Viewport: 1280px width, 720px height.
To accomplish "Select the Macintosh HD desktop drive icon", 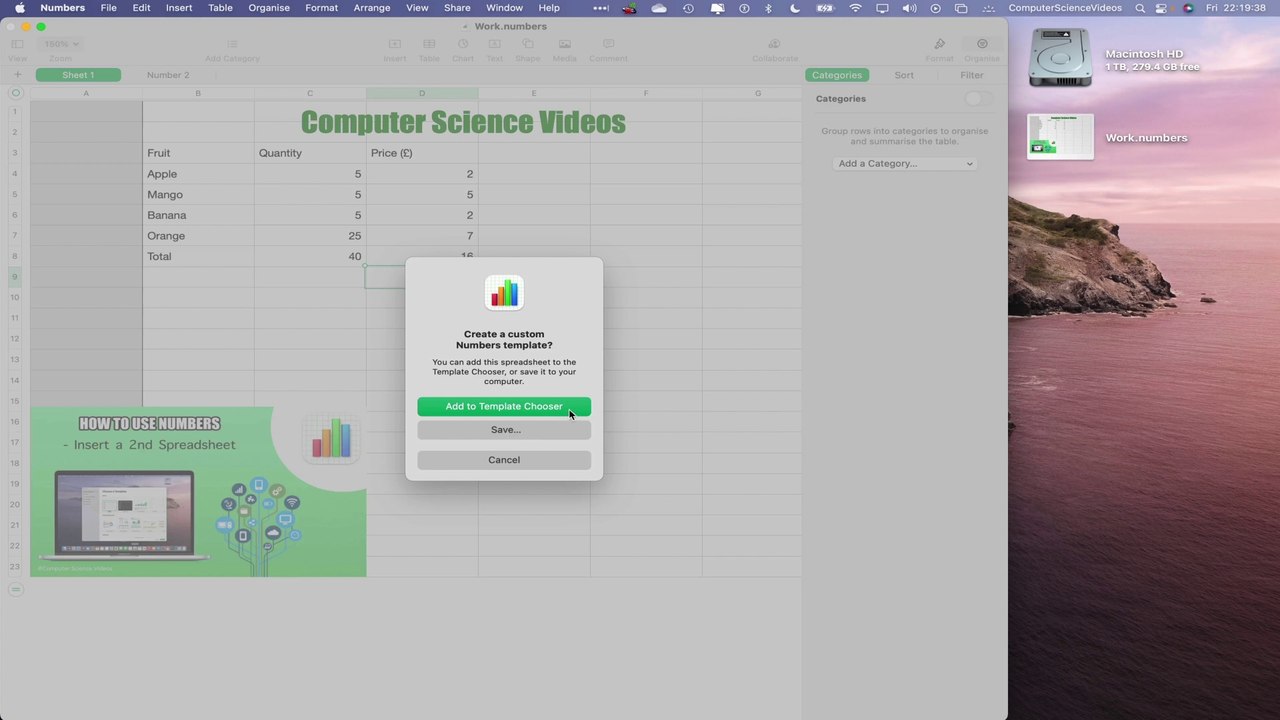I will pyautogui.click(x=1061, y=57).
